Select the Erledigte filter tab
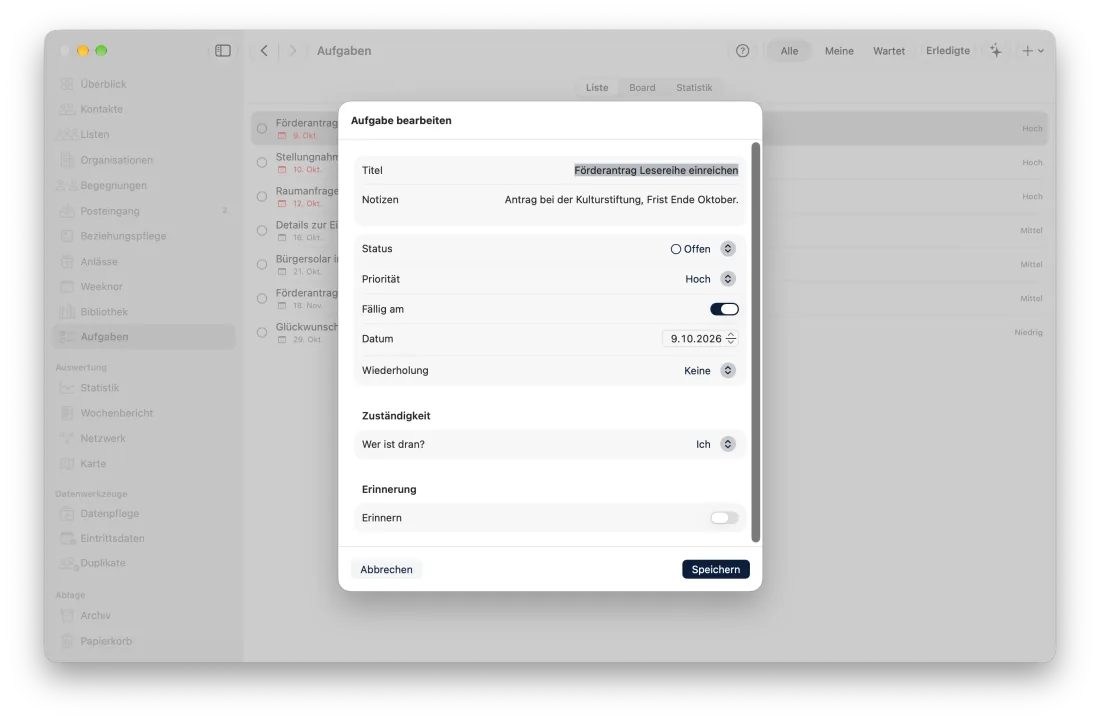This screenshot has width=1100, height=721. [x=948, y=50]
